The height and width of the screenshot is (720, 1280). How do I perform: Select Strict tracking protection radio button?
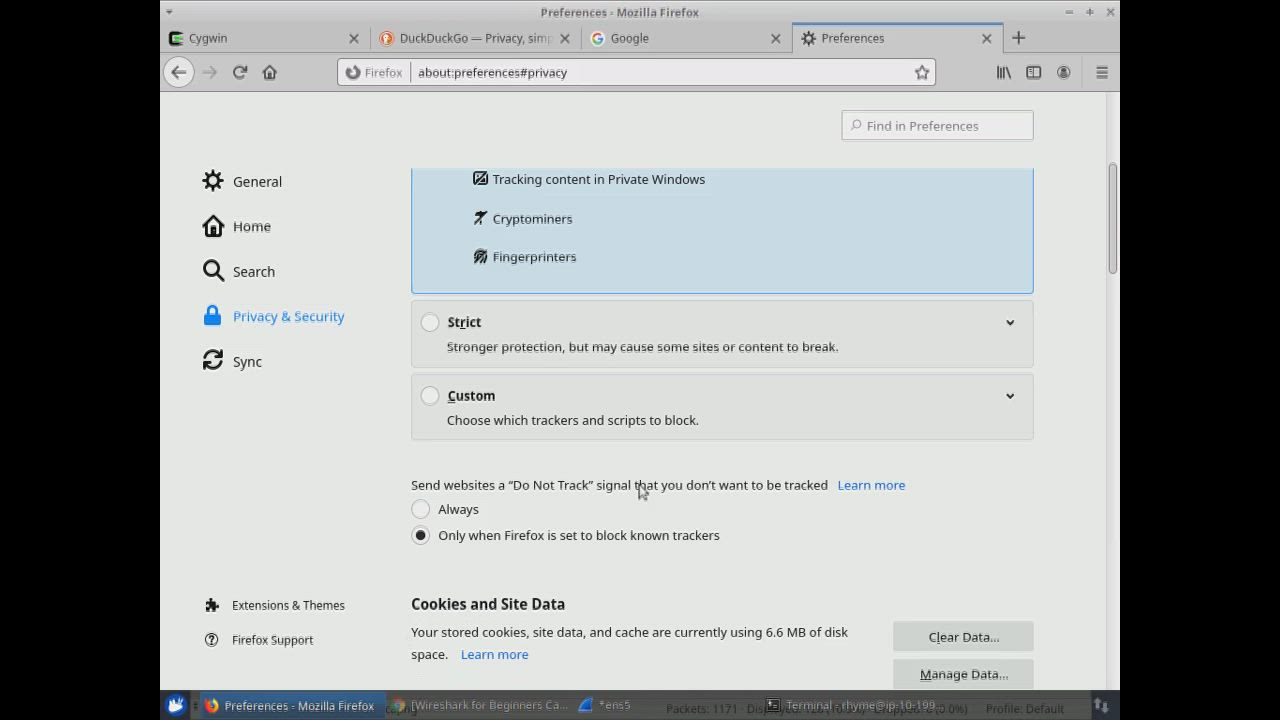(430, 322)
